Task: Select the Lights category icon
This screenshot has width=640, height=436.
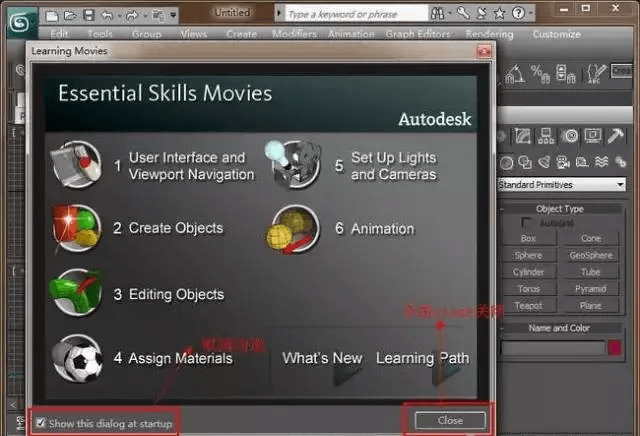Action: pos(544,162)
